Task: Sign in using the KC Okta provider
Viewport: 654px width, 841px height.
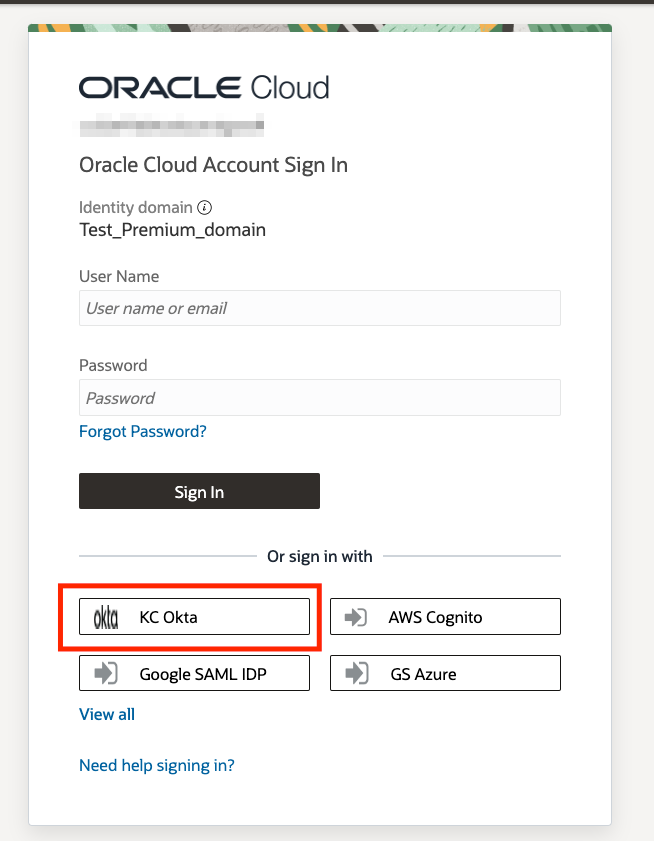Action: (193, 616)
